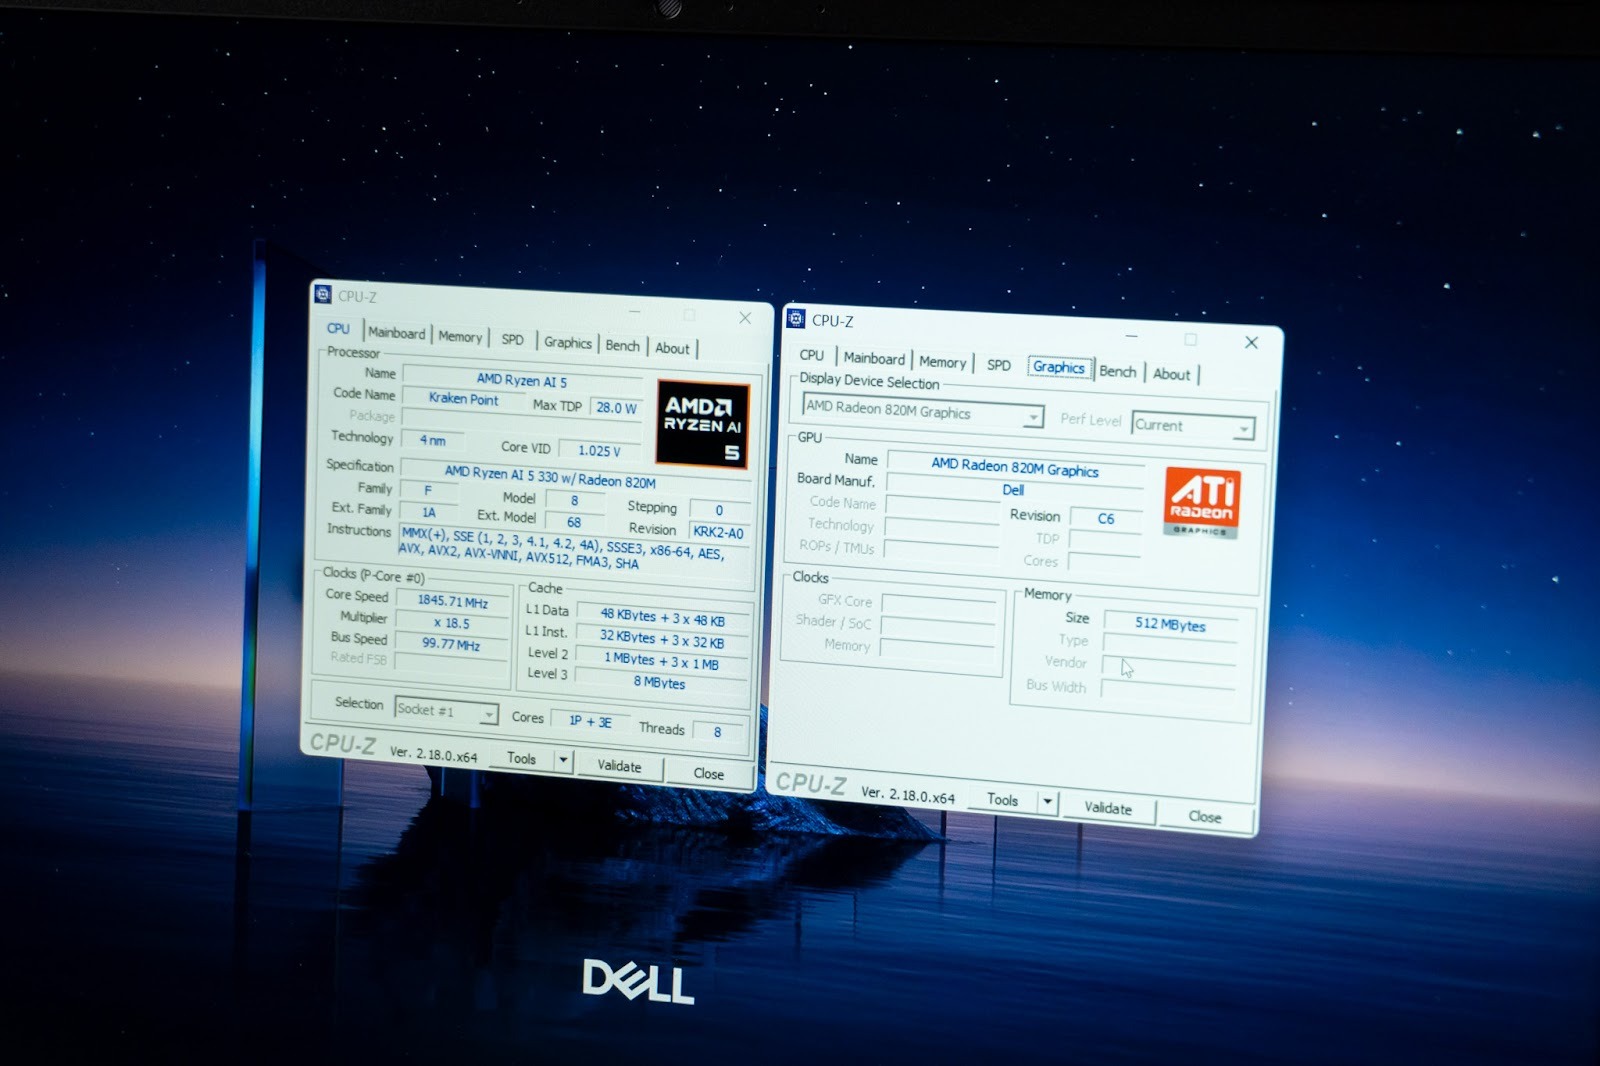
Task: Expand Tools dropdown arrow in Graphics window
Action: pos(1047,802)
